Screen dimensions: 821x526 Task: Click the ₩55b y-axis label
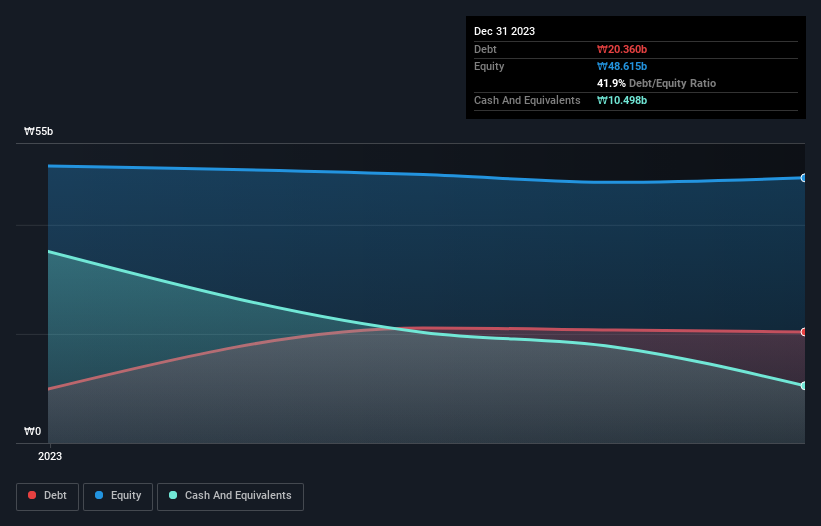(38, 131)
